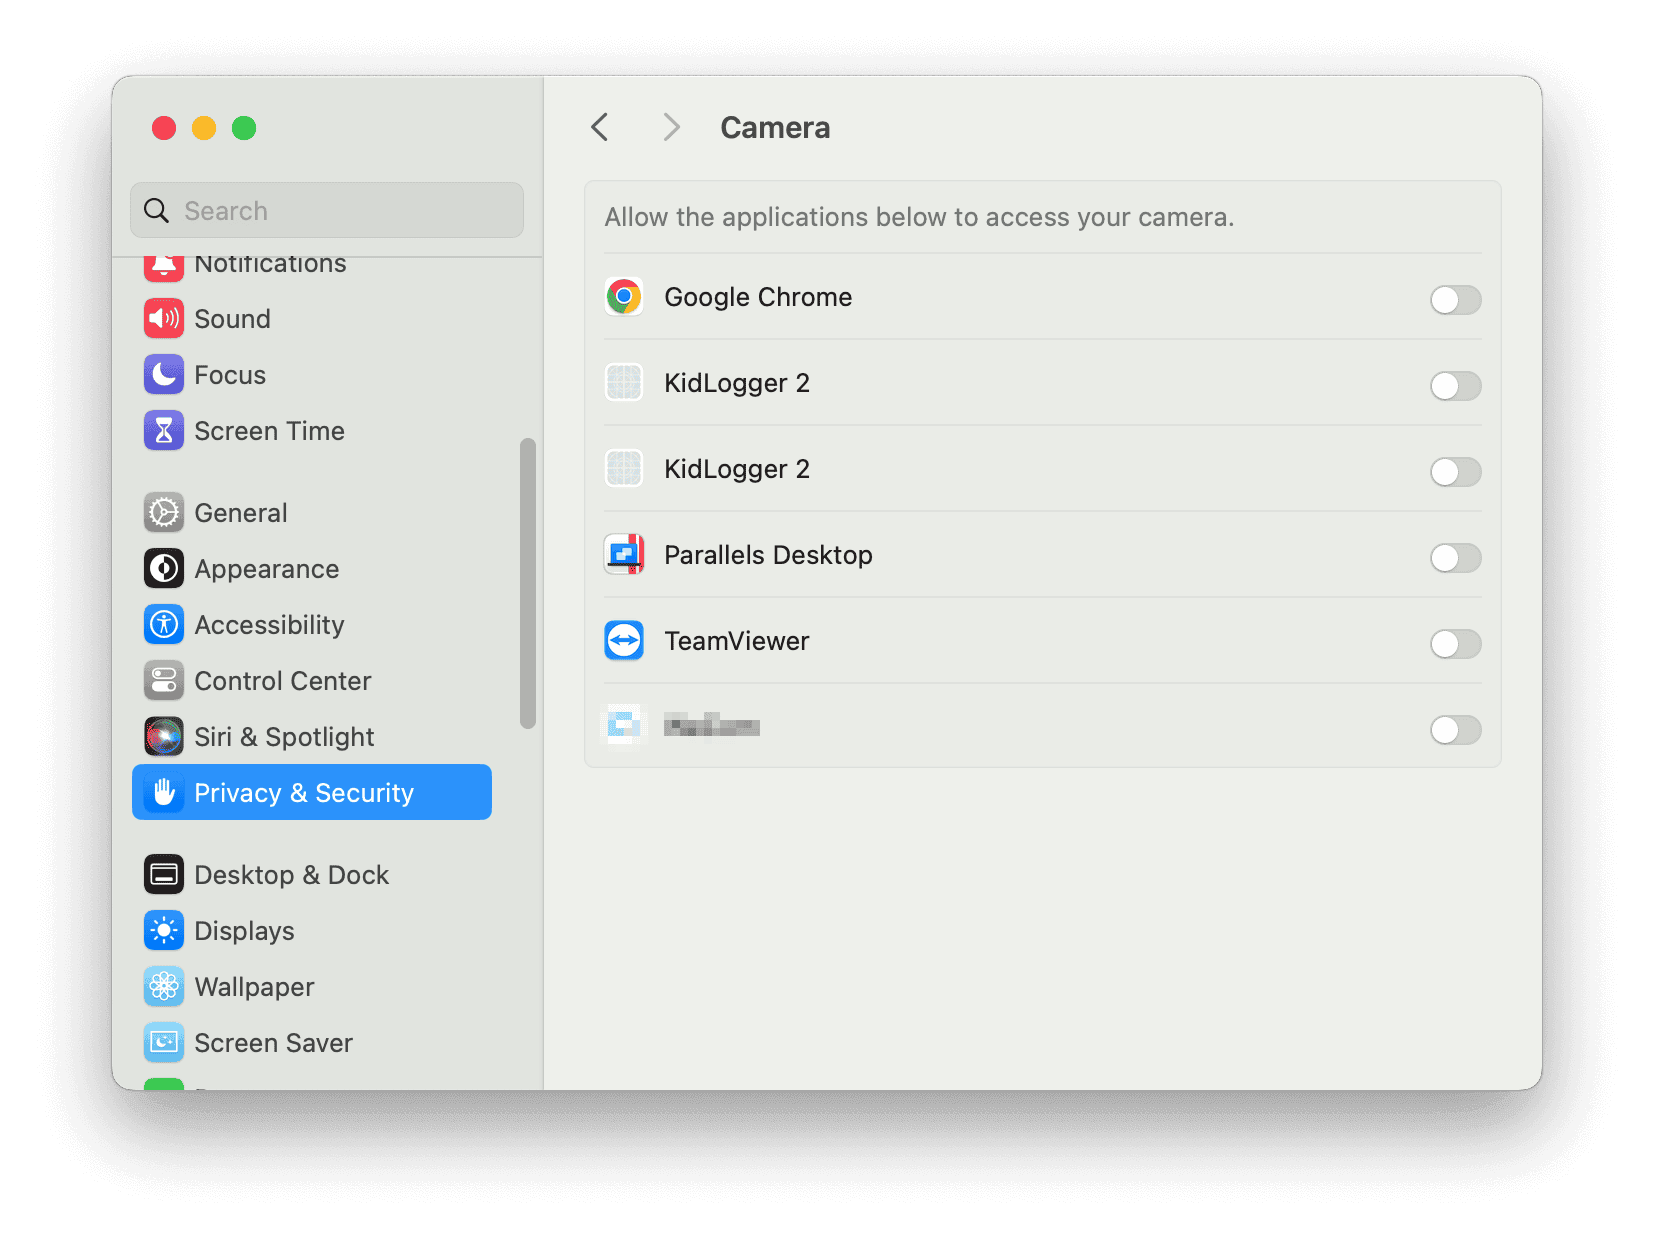Click the Privacy & Security hand icon
The image size is (1654, 1238).
pyautogui.click(x=164, y=793)
